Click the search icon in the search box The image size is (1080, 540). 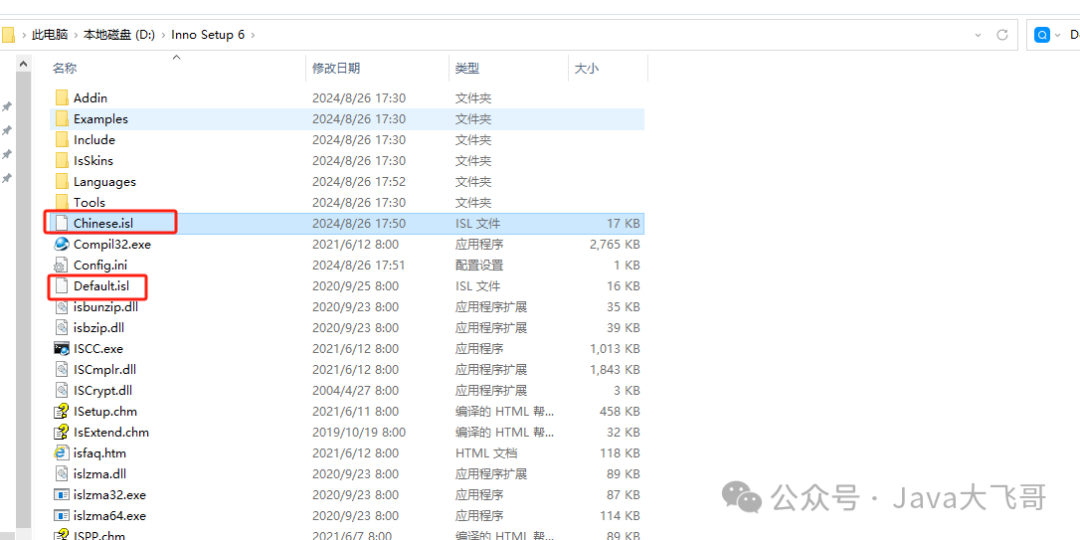point(1042,34)
